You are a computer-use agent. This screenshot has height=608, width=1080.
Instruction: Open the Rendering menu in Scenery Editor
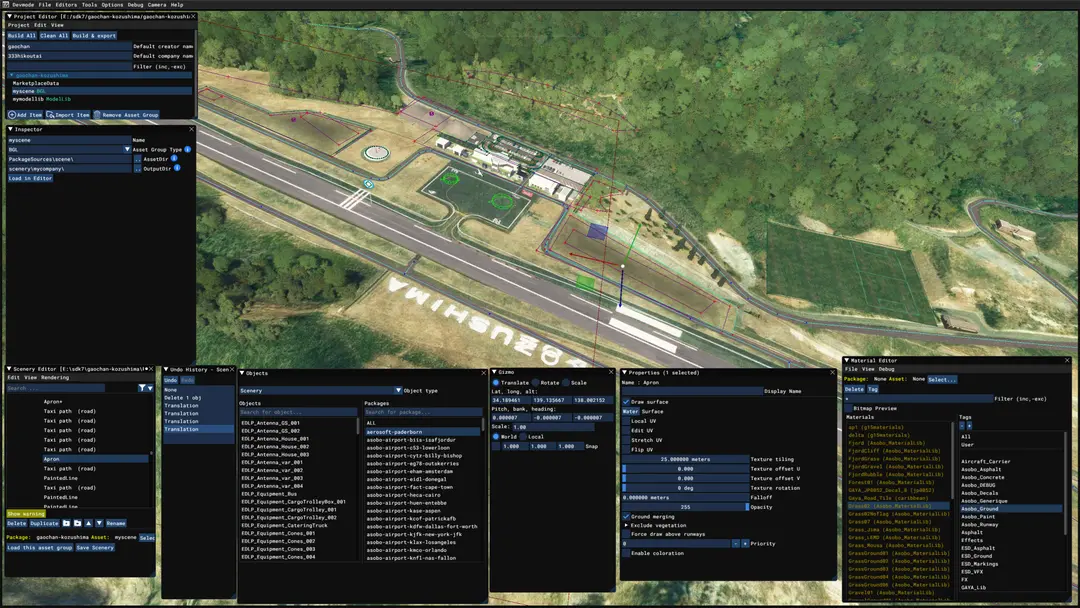(x=55, y=377)
